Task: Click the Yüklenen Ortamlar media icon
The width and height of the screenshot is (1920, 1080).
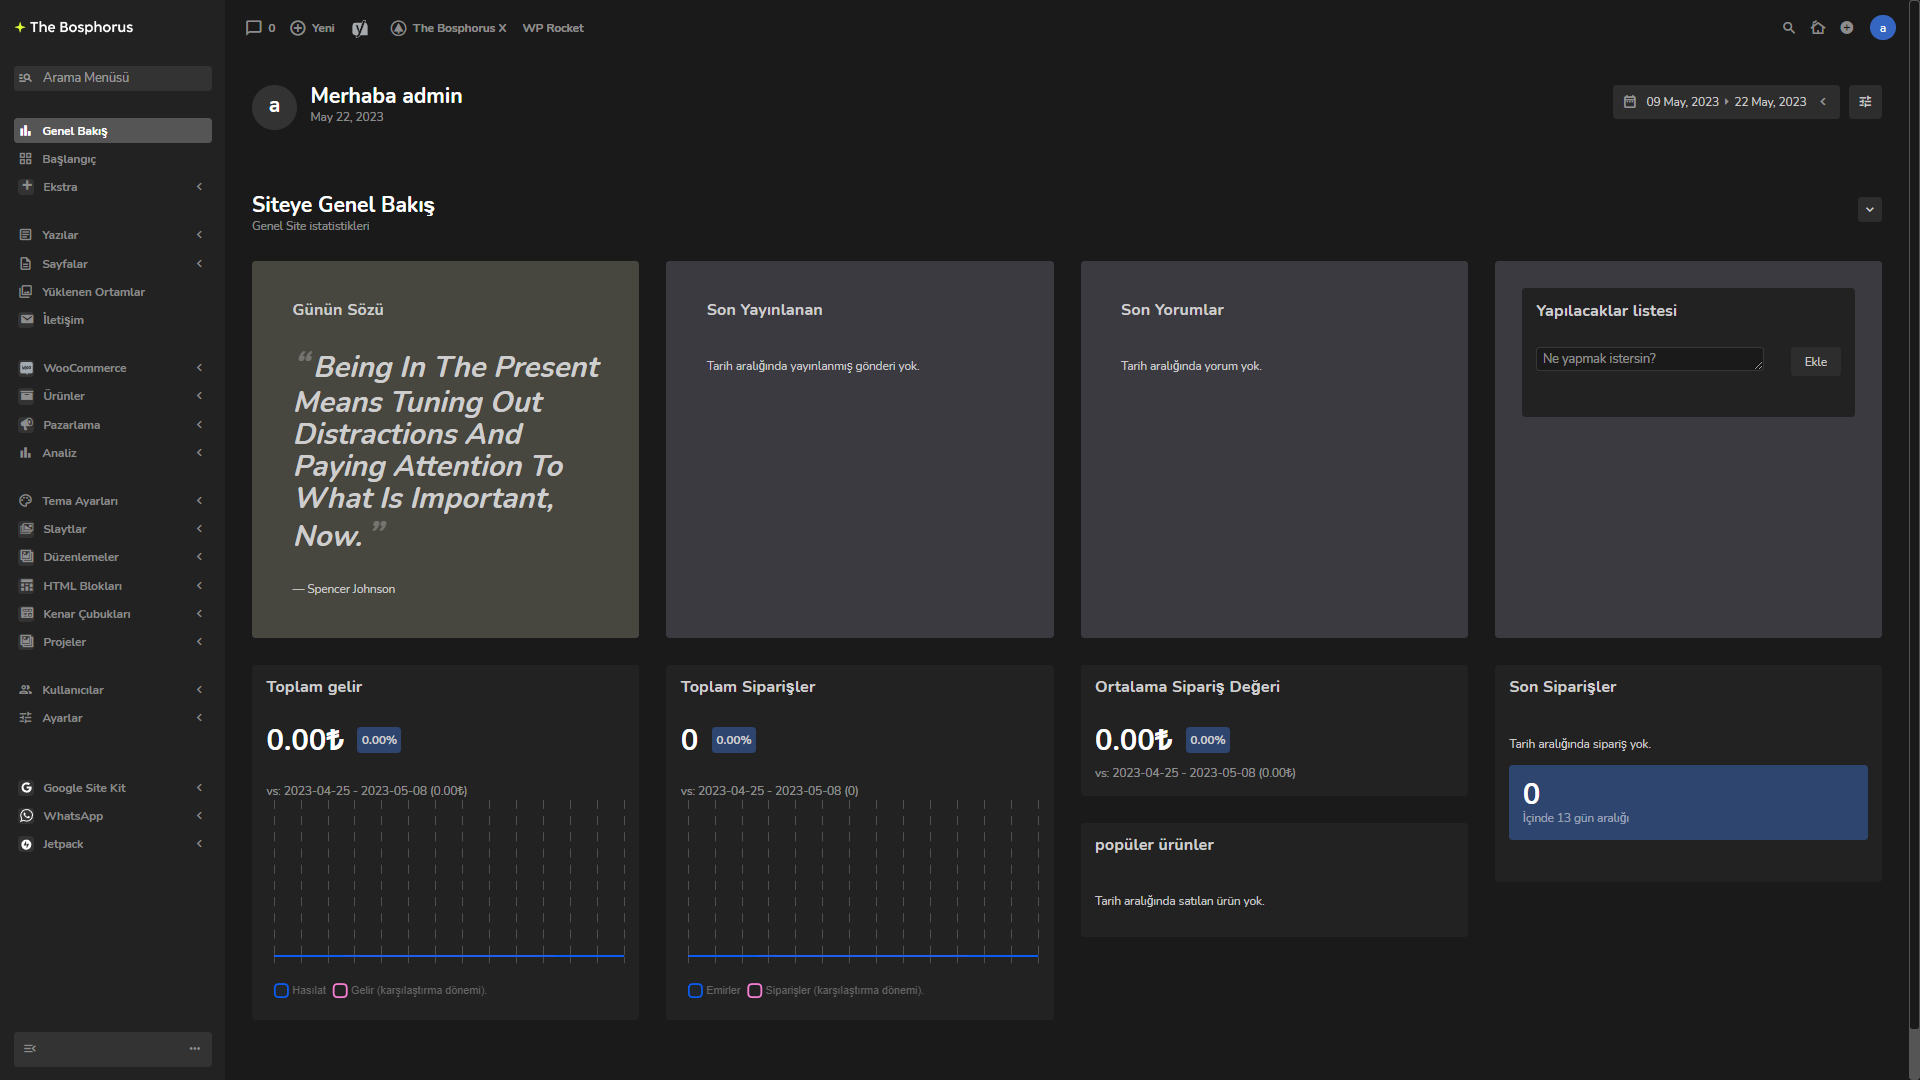Action: (x=26, y=292)
